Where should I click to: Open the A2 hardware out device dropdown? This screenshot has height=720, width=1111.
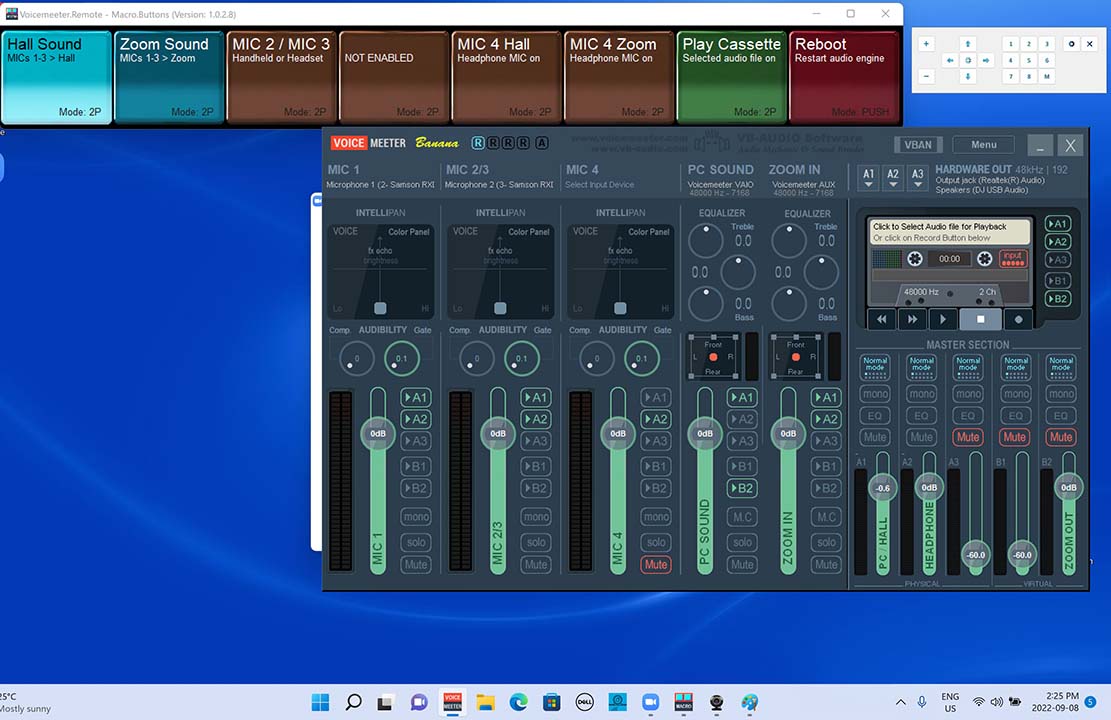[893, 177]
